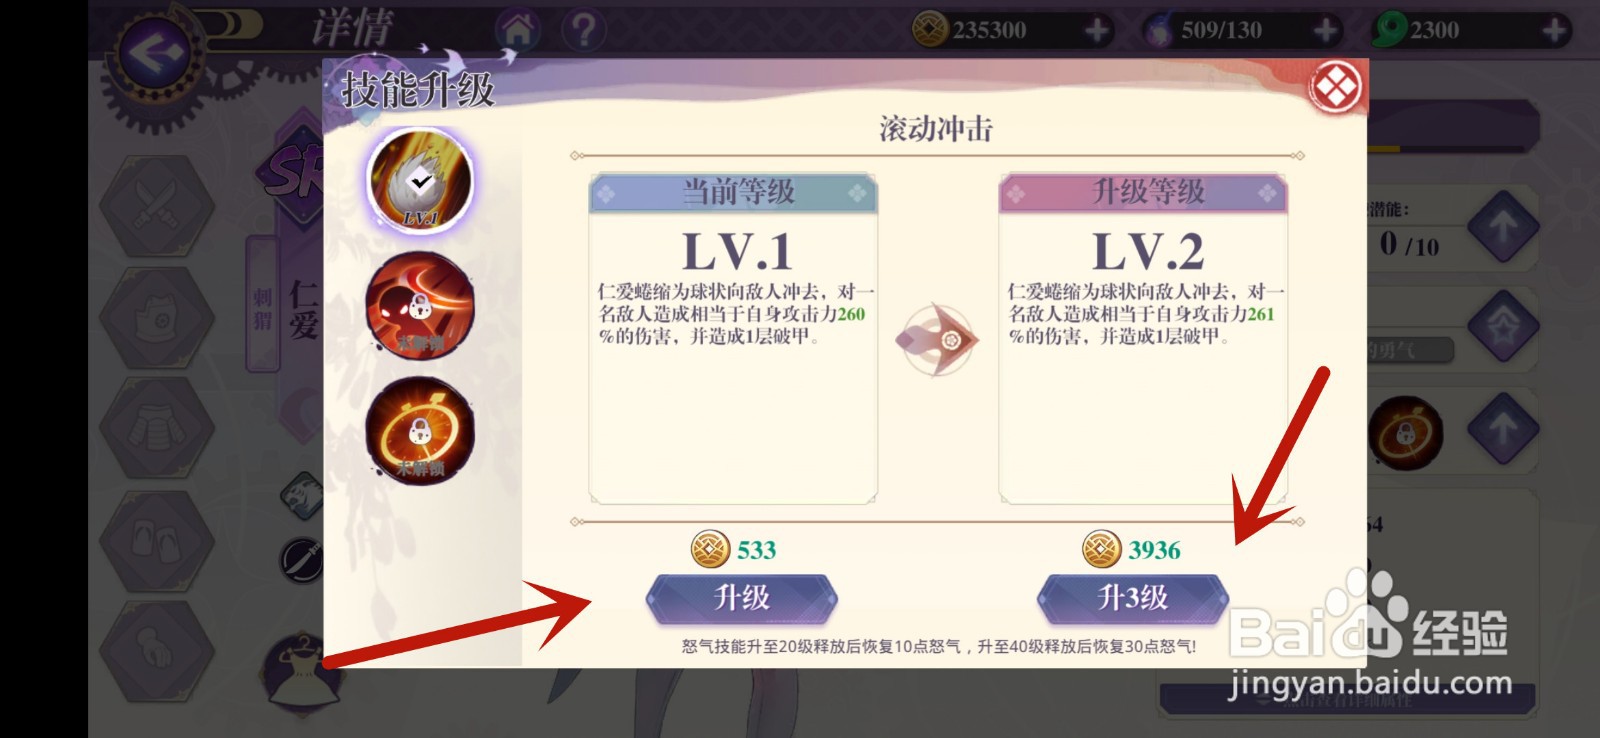Click the 升3级 upgrade three levels button
The image size is (1600, 738).
(x=1133, y=598)
